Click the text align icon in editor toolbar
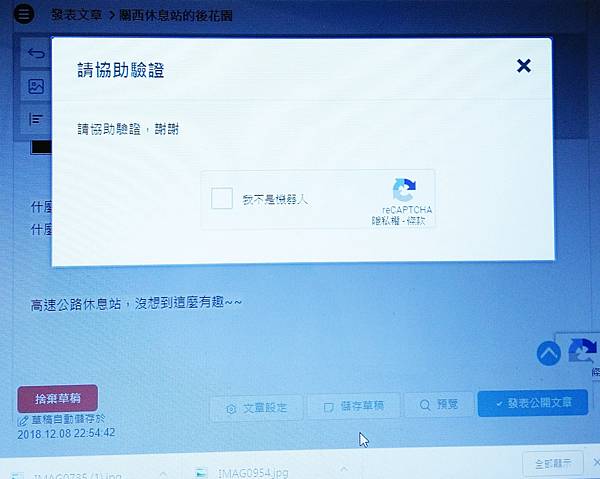600x479 pixels. tap(36, 119)
